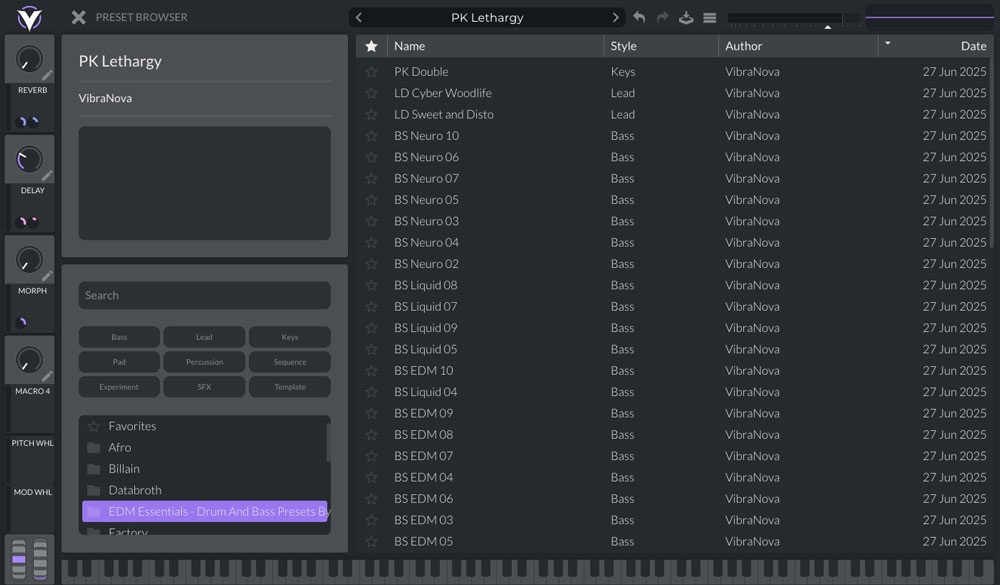The height and width of the screenshot is (585, 1000).
Task: Select the BS Neuro 03 preset
Action: [672, 221]
